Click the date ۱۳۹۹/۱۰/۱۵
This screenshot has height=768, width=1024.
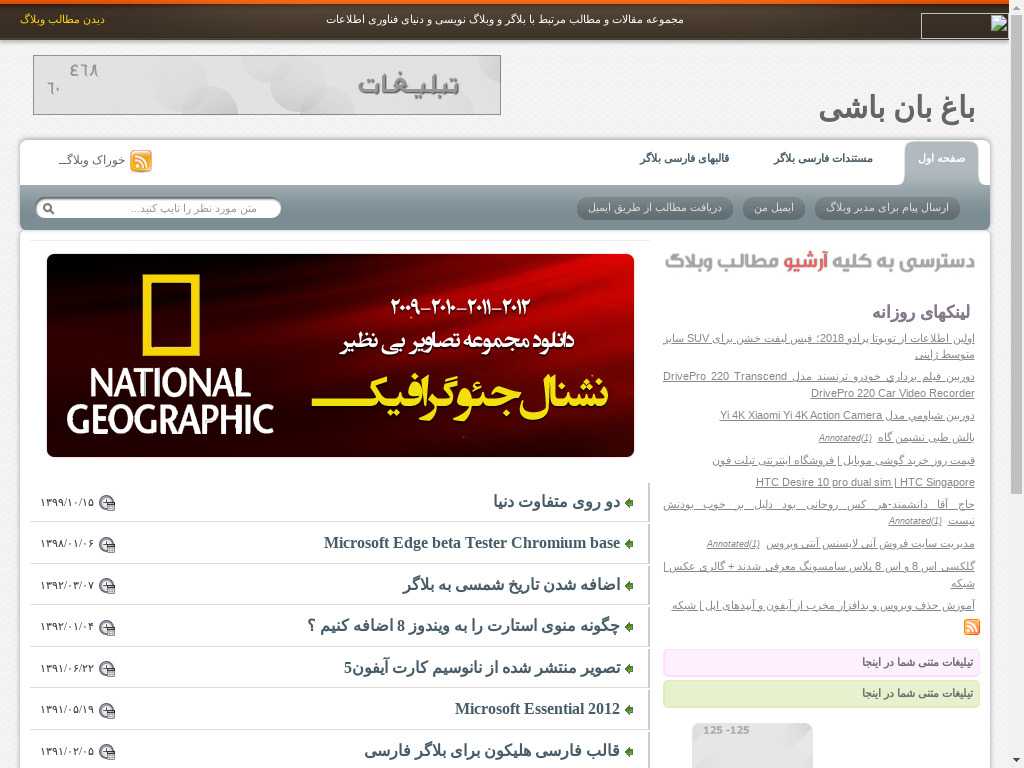pyautogui.click(x=67, y=503)
